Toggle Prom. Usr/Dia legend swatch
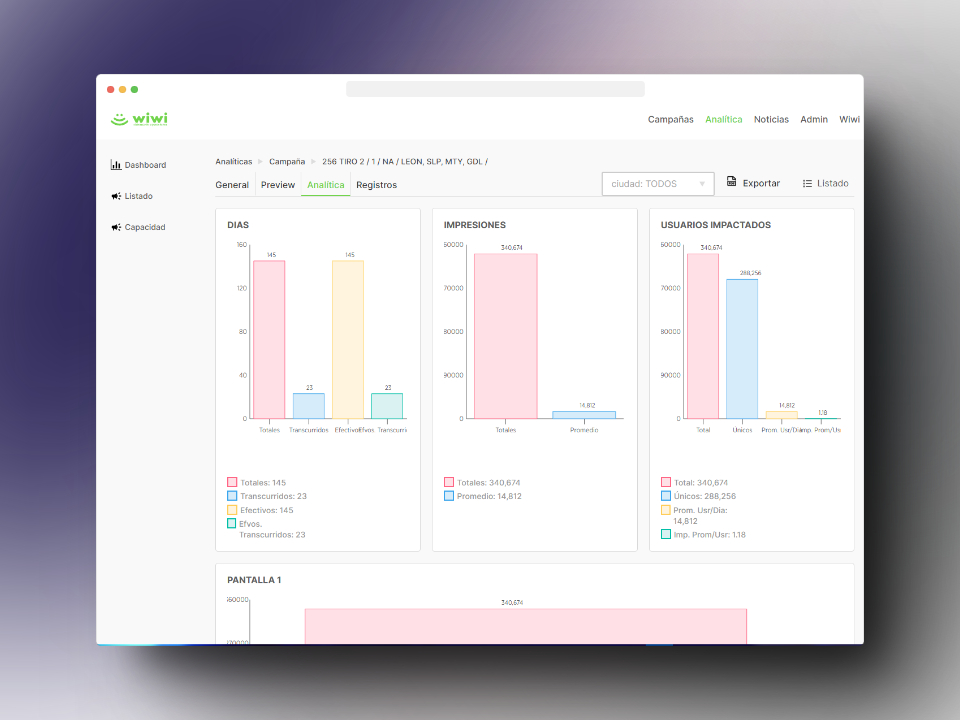The image size is (960, 720). click(666, 510)
